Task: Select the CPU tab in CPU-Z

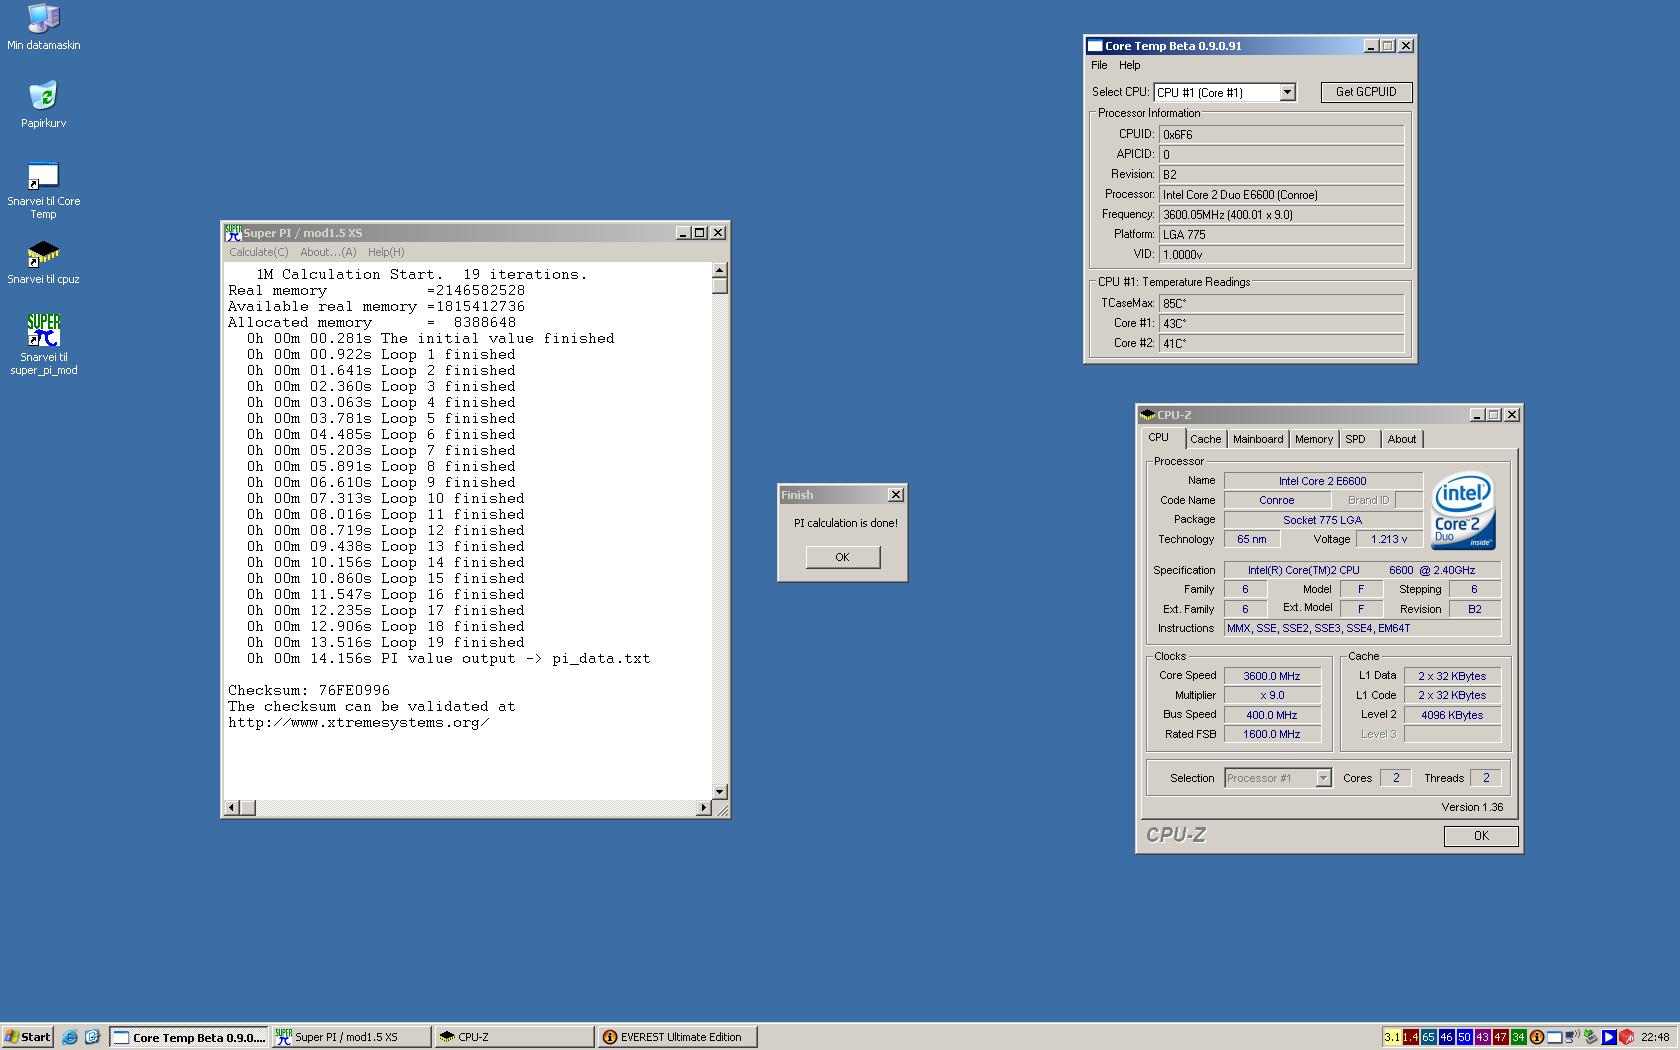Action: tap(1160, 438)
